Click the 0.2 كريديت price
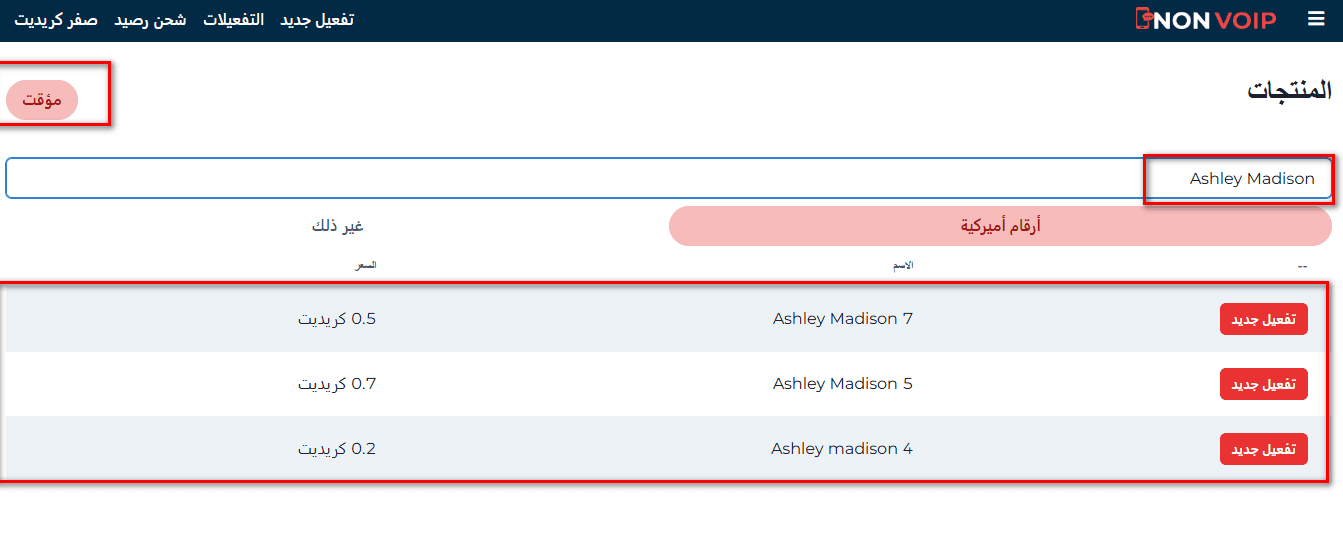This screenshot has height=535, width=1343. click(337, 449)
